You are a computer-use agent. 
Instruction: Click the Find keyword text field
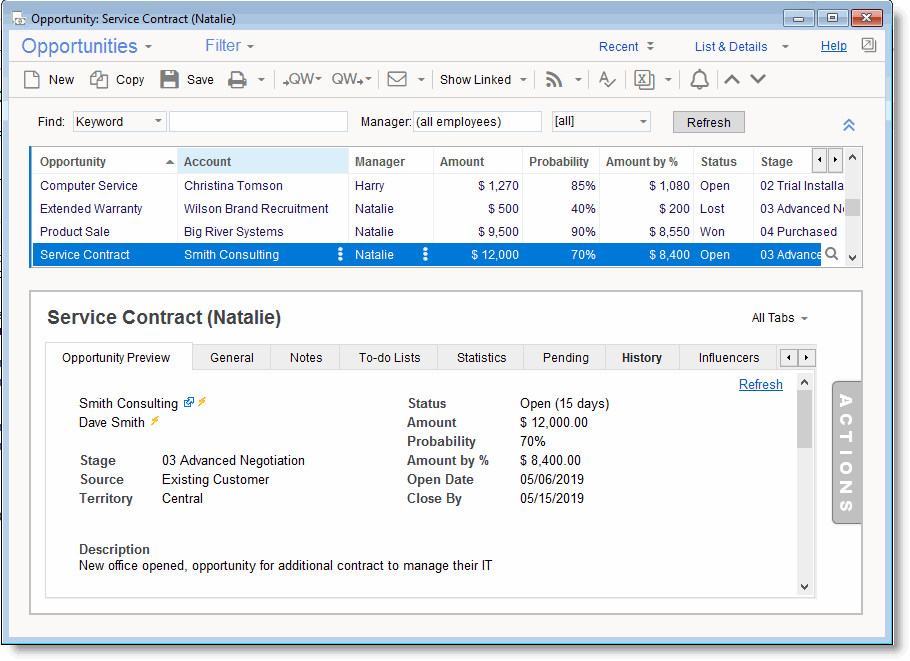[x=258, y=122]
